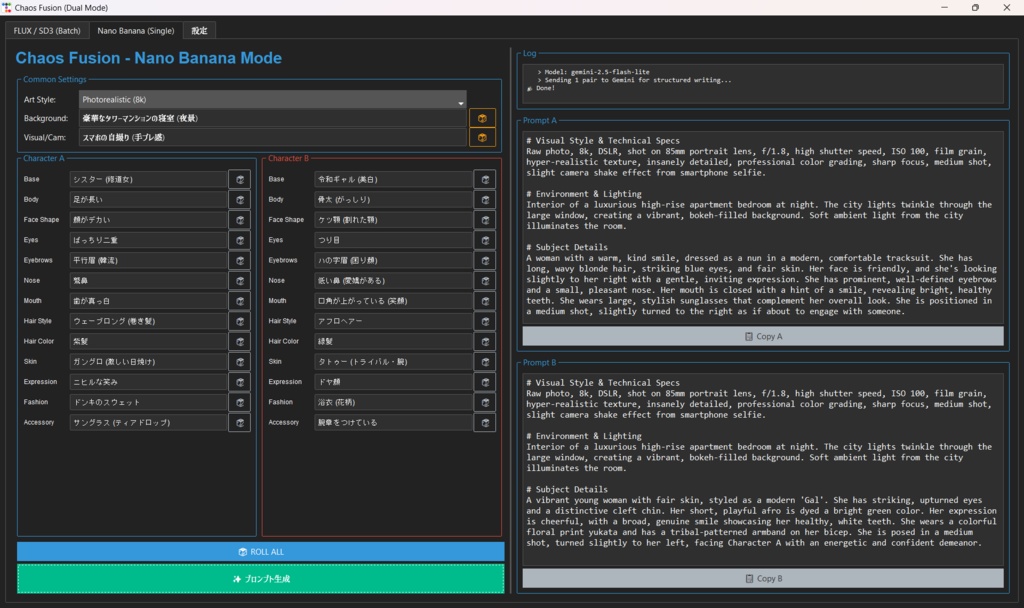Edit Character A Accessory field

[x=148, y=423]
